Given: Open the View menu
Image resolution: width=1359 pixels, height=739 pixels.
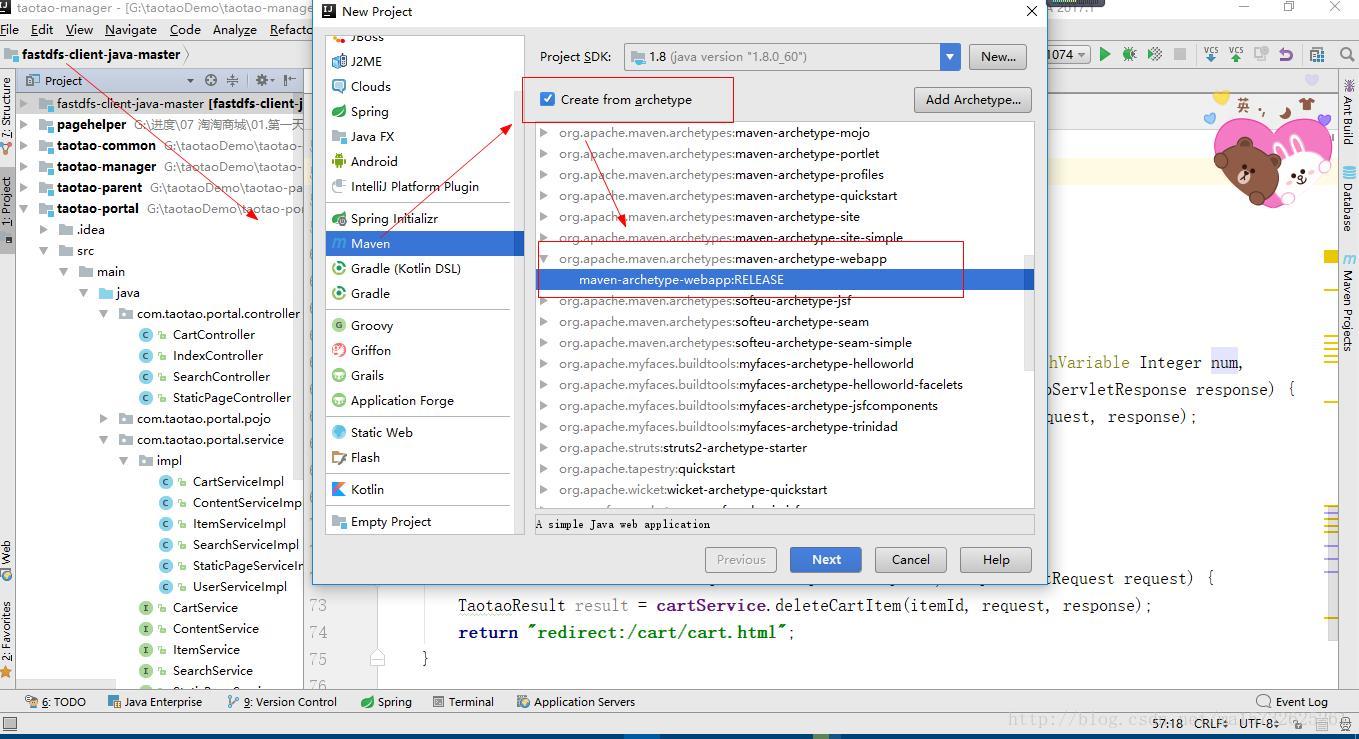Looking at the screenshot, I should (x=79, y=30).
